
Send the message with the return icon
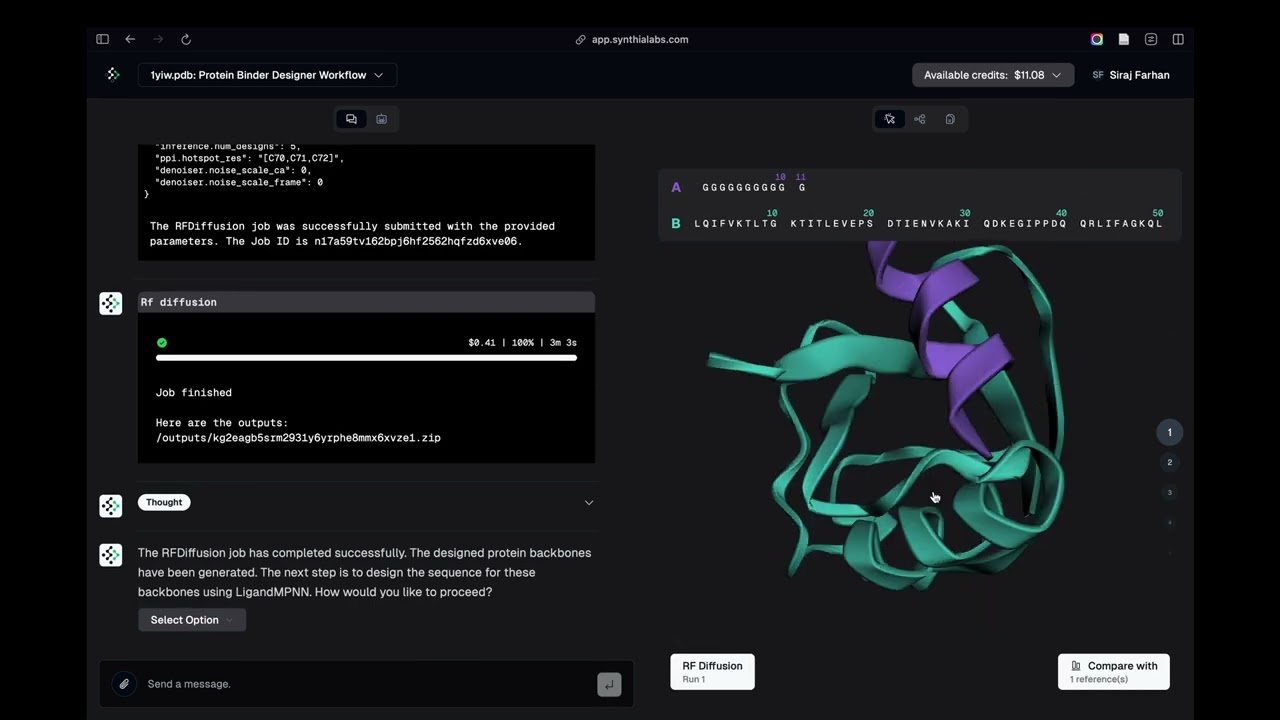click(x=609, y=684)
